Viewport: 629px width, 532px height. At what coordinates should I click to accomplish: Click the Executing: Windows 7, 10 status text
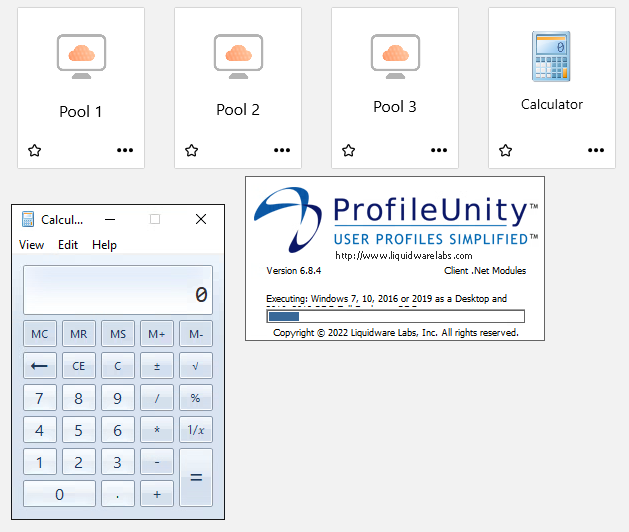coord(387,299)
